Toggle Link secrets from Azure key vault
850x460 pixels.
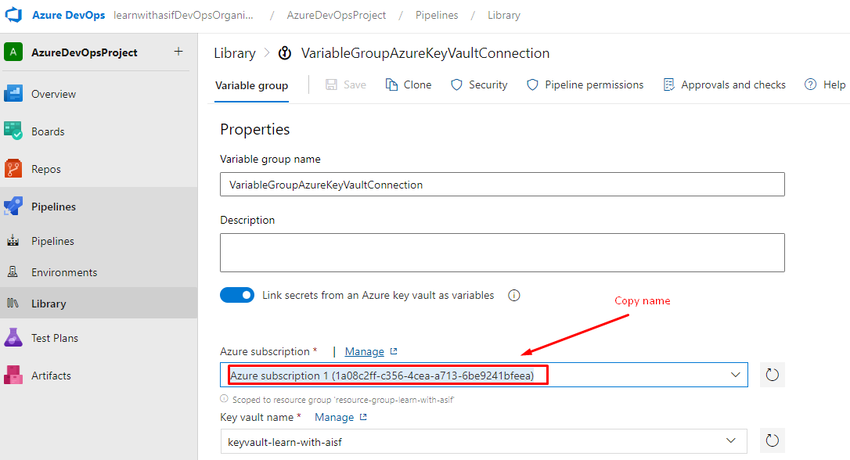[237, 296]
